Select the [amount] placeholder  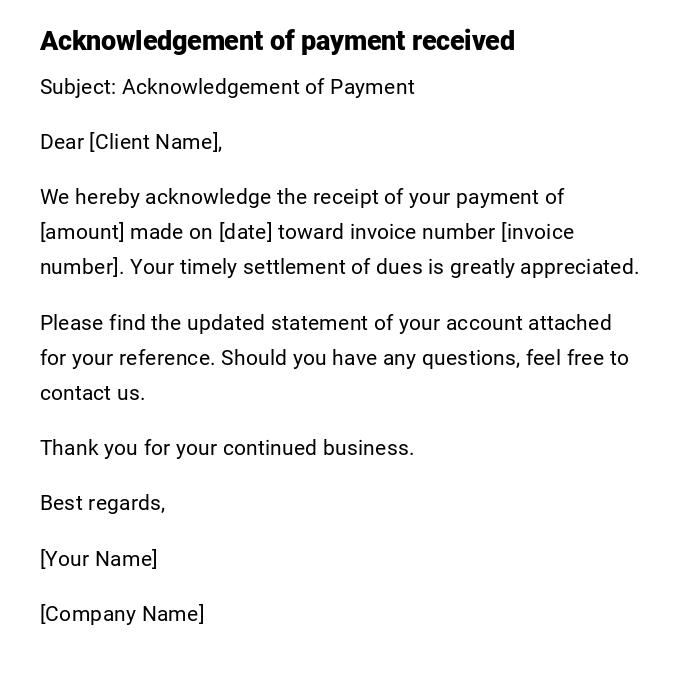tap(82, 232)
